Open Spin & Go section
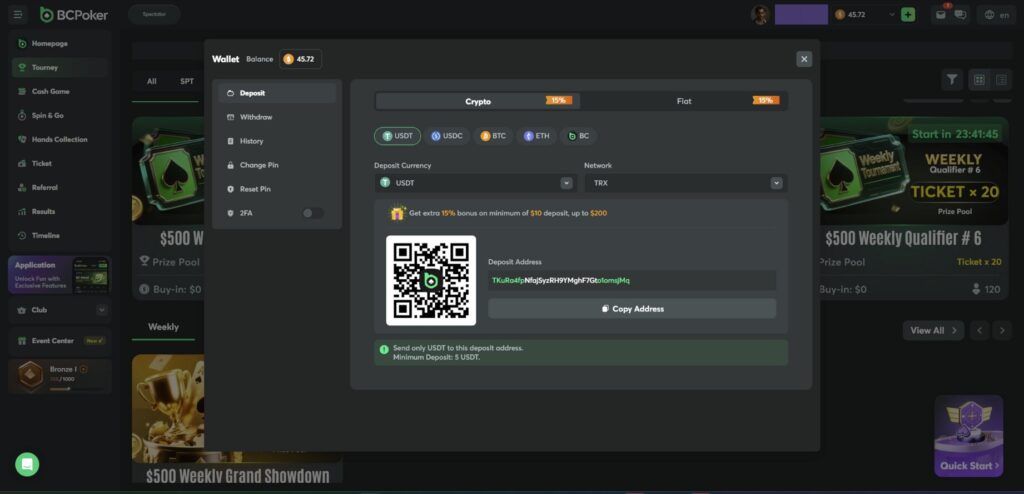Screen dimensions: 1024x494 (59, 115)
